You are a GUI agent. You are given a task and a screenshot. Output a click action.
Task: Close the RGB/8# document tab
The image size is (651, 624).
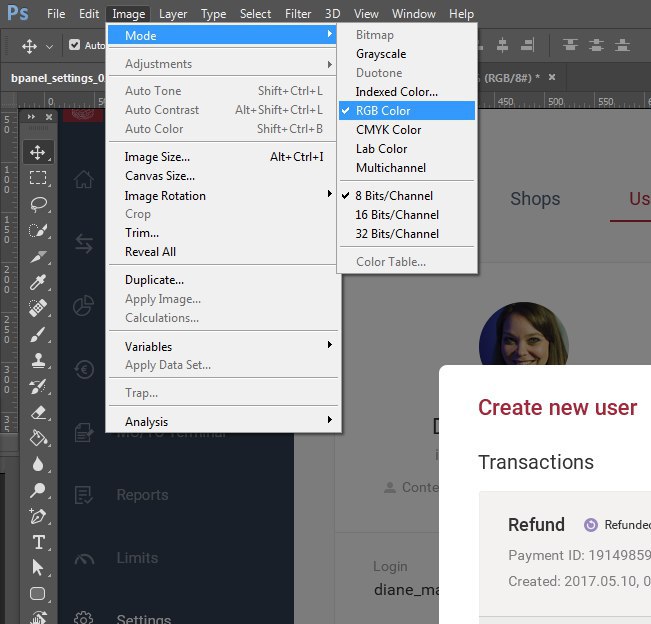[552, 77]
